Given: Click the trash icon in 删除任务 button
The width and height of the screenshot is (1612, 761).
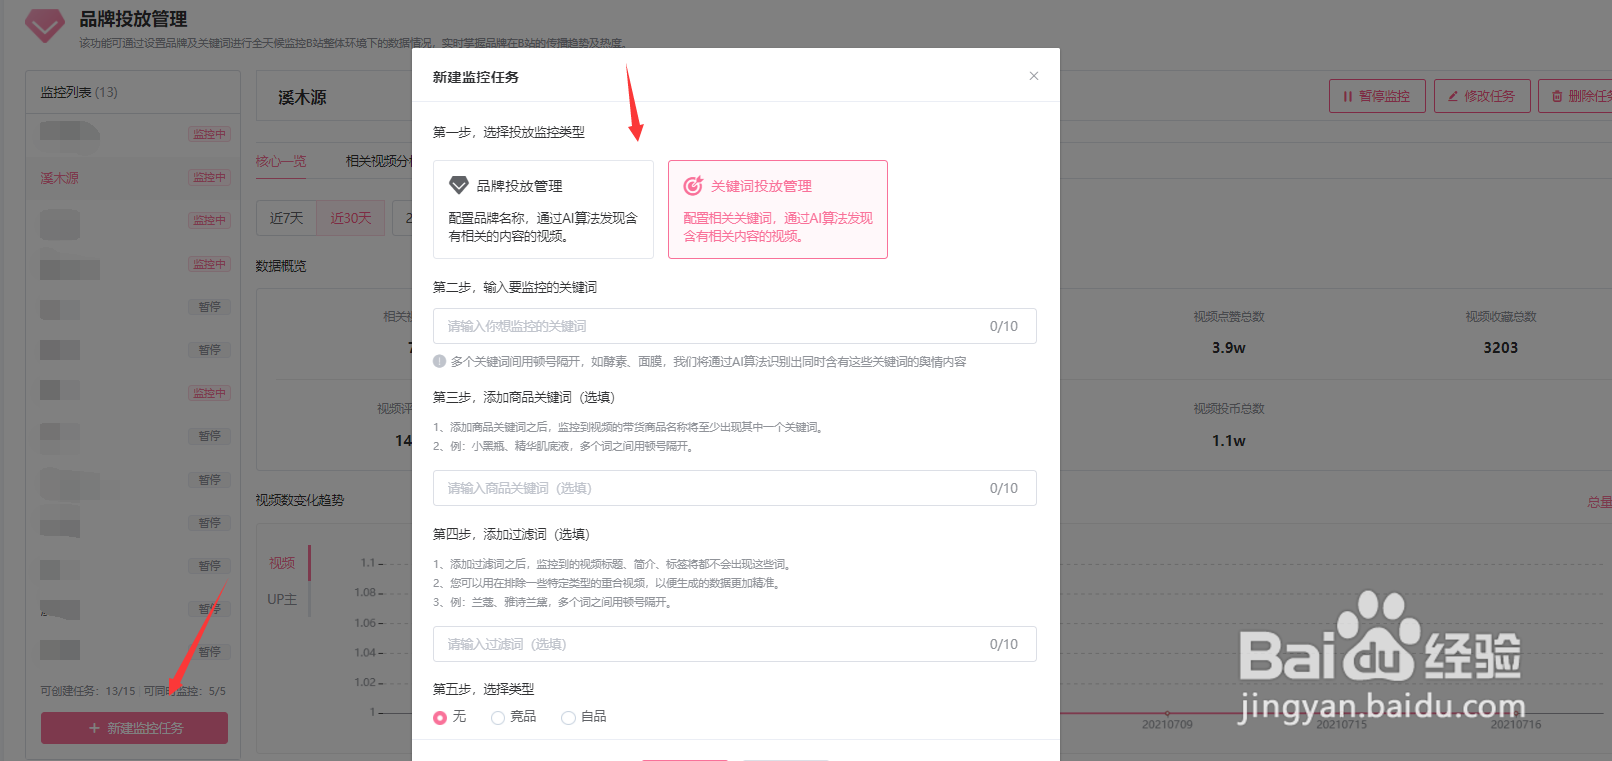Looking at the screenshot, I should pyautogui.click(x=1557, y=97).
